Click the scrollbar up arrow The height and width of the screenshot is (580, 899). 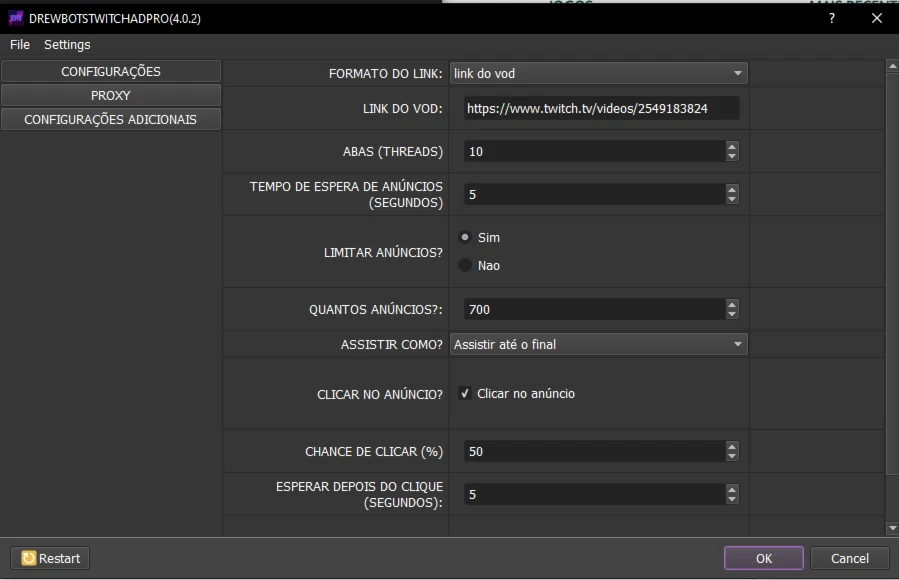tap(892, 66)
